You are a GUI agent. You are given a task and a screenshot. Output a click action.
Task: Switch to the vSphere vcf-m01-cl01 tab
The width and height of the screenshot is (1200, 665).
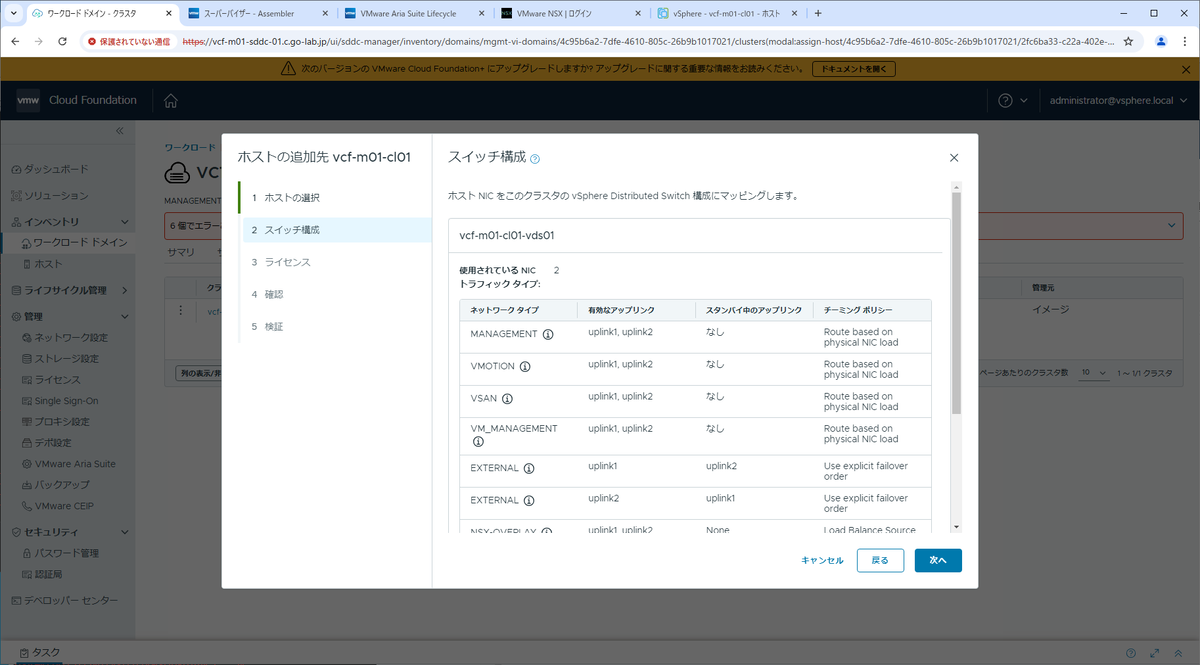coord(726,14)
